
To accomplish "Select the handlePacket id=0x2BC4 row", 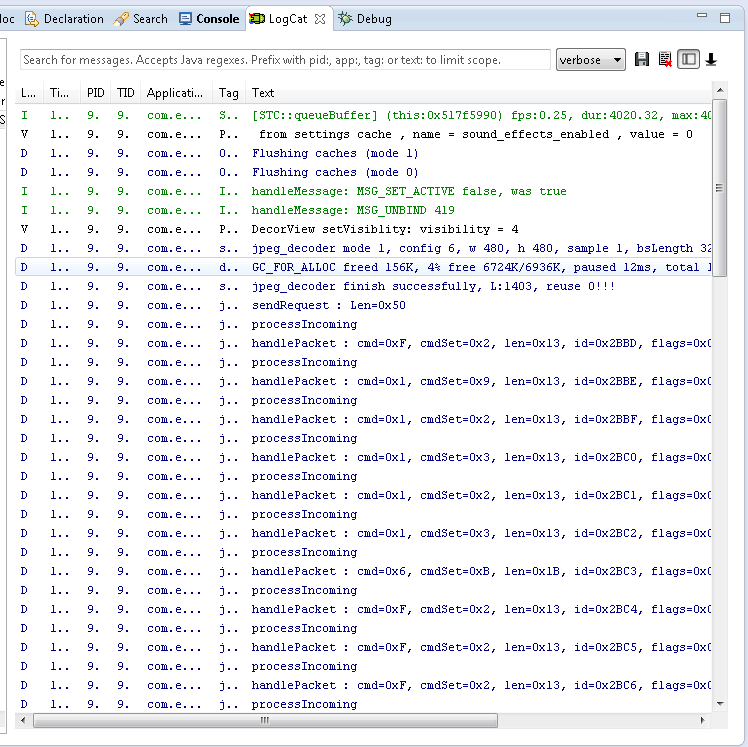I will [x=364, y=610].
